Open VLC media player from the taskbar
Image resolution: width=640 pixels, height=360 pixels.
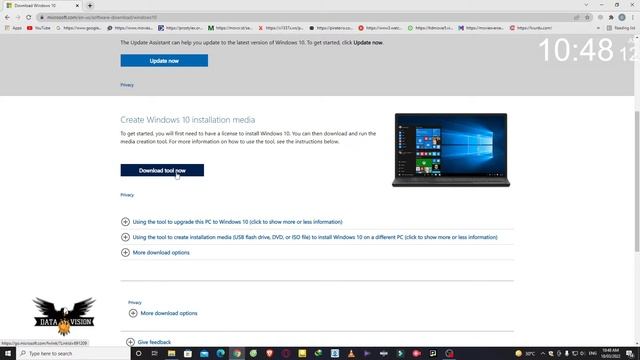[351, 353]
